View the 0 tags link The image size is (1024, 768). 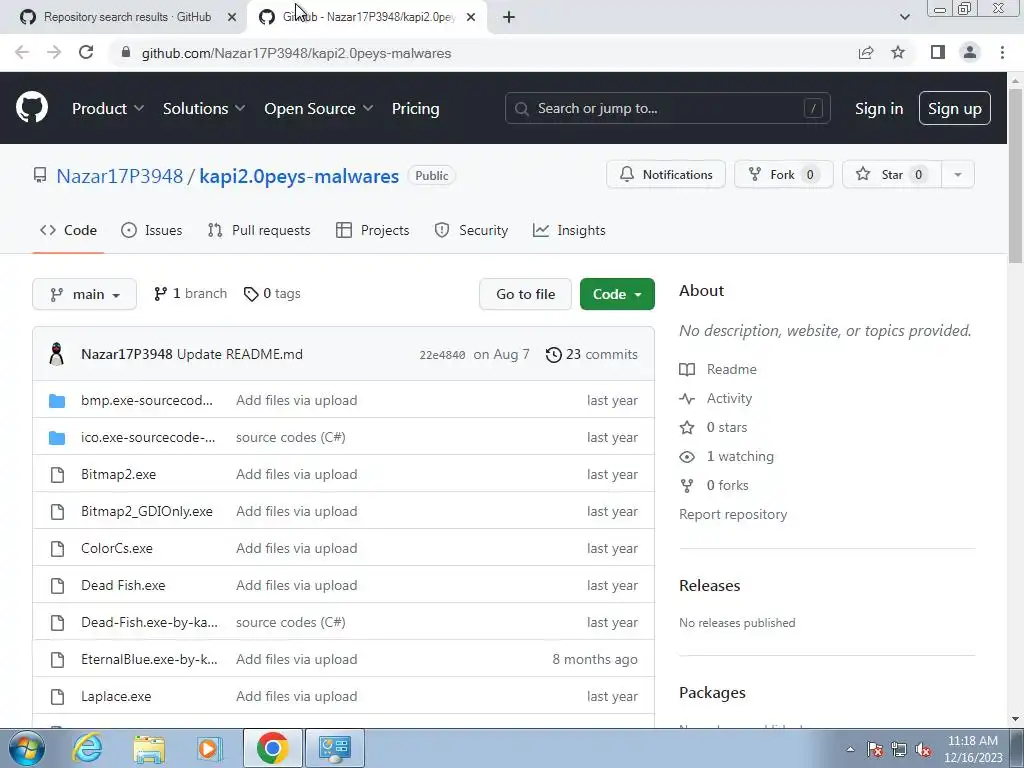[272, 294]
